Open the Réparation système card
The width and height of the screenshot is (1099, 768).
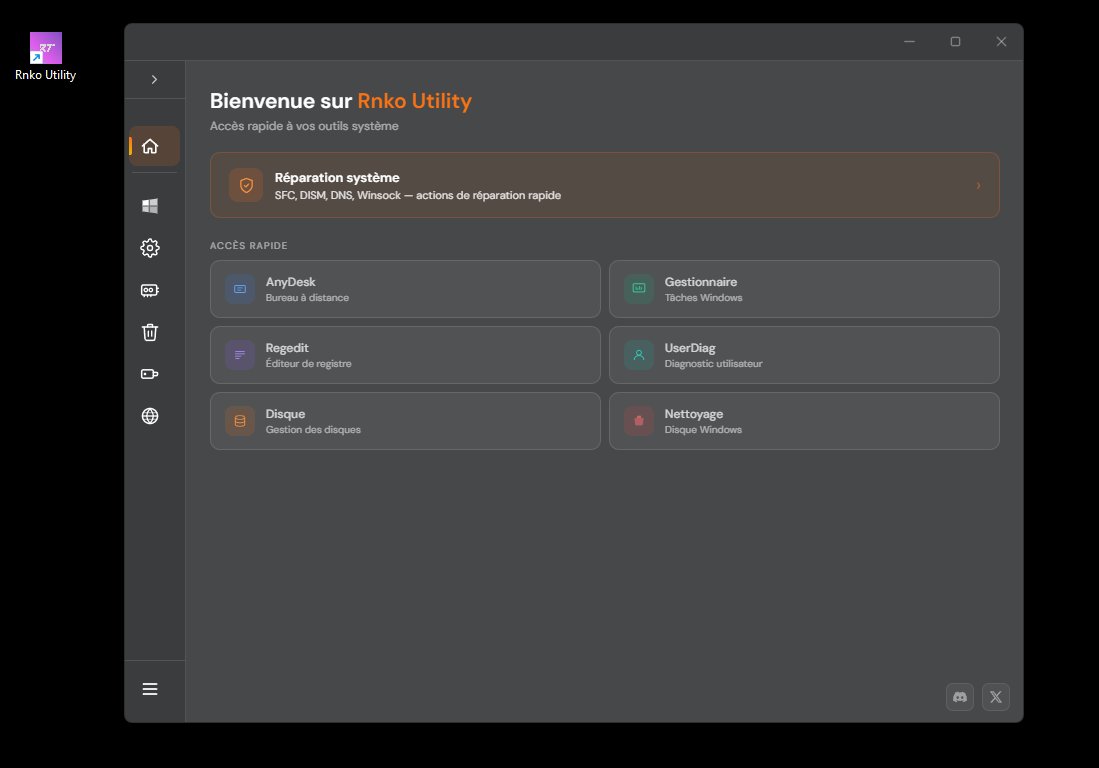click(x=604, y=185)
